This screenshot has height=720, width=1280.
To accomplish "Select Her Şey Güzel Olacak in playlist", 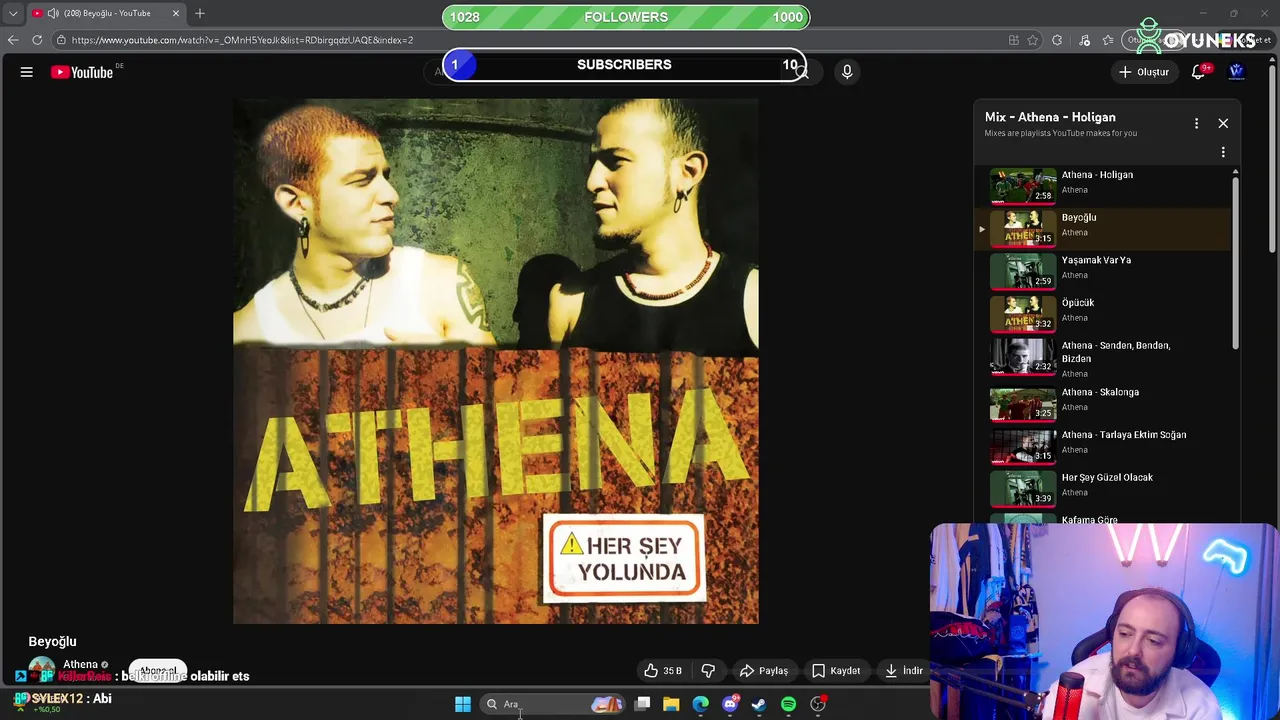I will [x=1104, y=489].
